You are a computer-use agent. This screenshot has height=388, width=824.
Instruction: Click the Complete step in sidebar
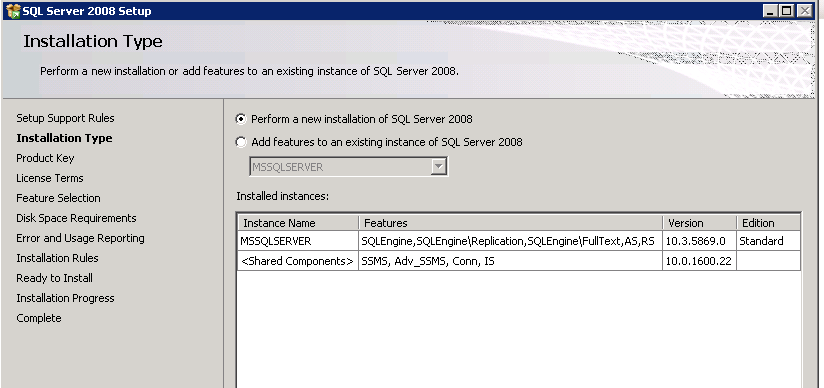(39, 318)
